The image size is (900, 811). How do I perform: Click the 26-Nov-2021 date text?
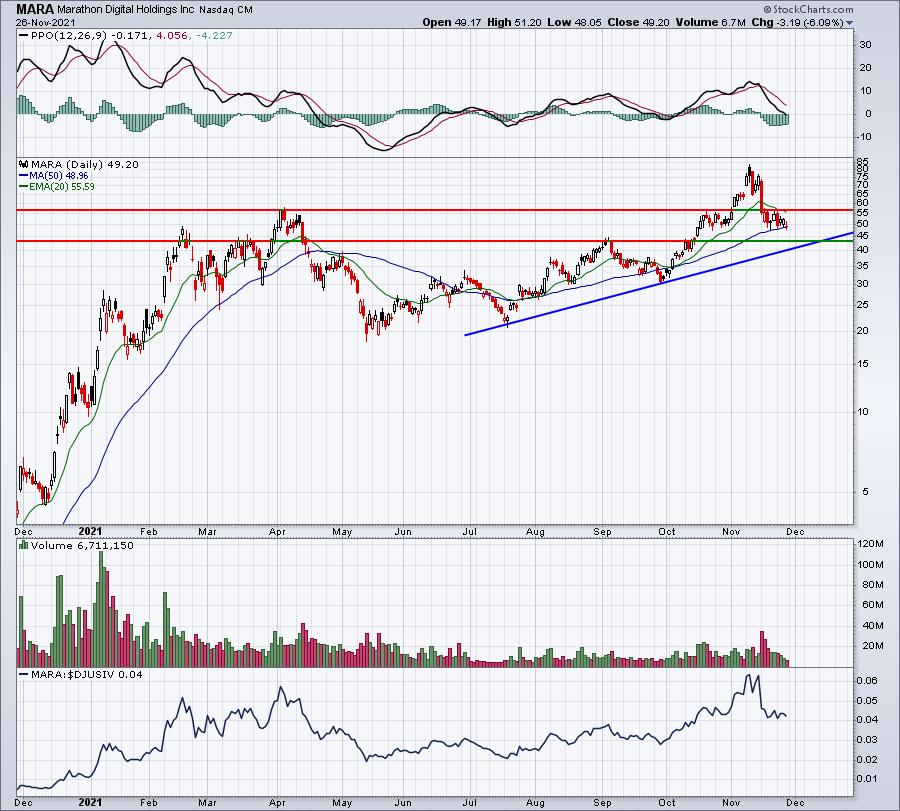click(x=40, y=22)
